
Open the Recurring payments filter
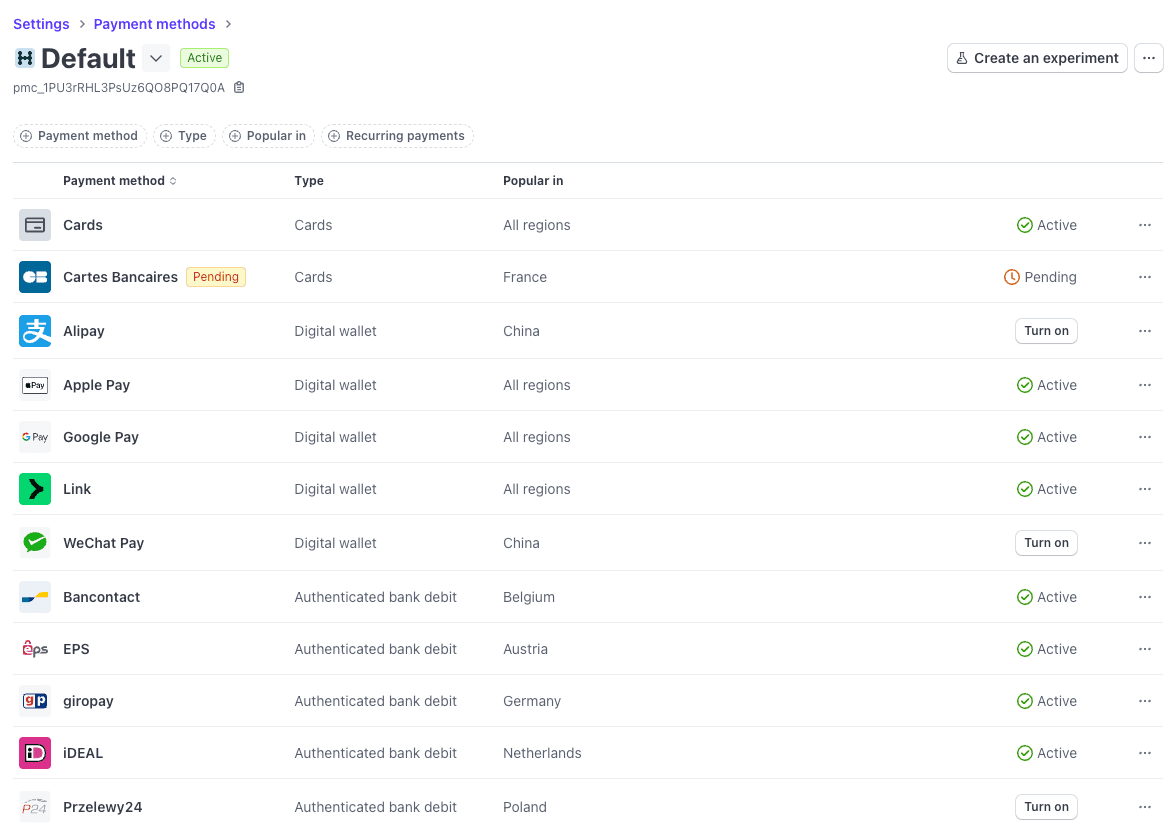click(x=397, y=136)
